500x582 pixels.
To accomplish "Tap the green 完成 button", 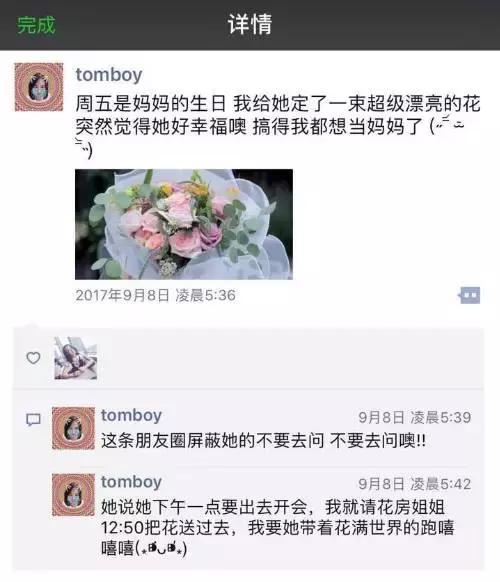I will pyautogui.click(x=36, y=25).
